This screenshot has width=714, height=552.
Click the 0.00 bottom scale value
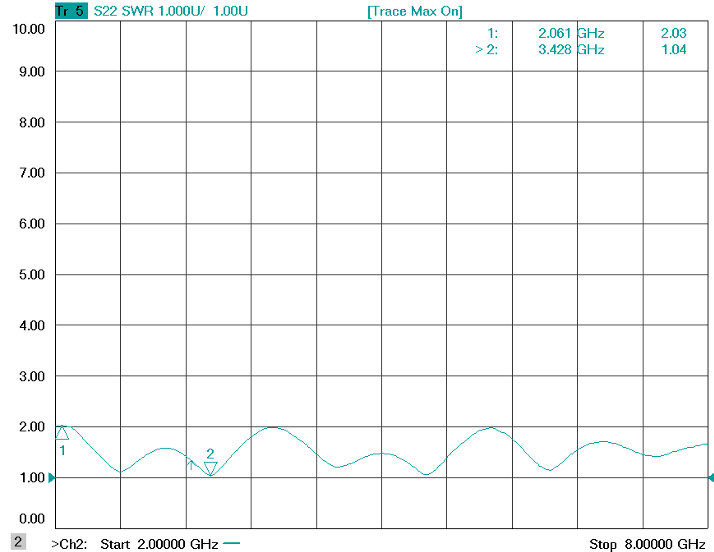32,519
